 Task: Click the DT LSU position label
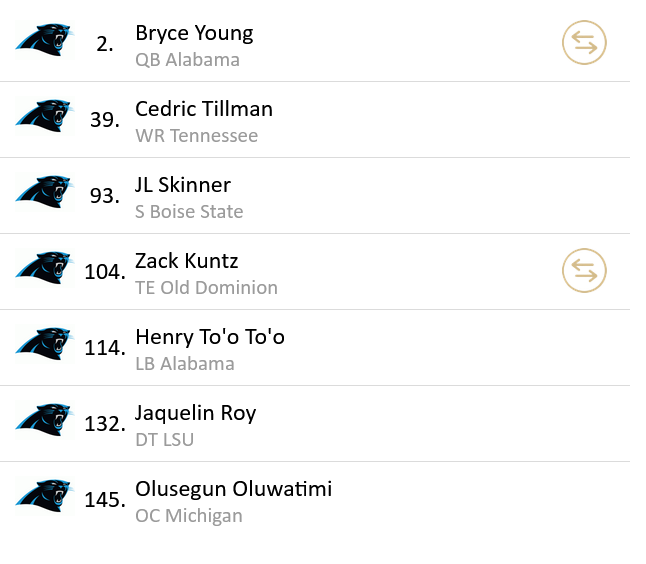pos(164,440)
